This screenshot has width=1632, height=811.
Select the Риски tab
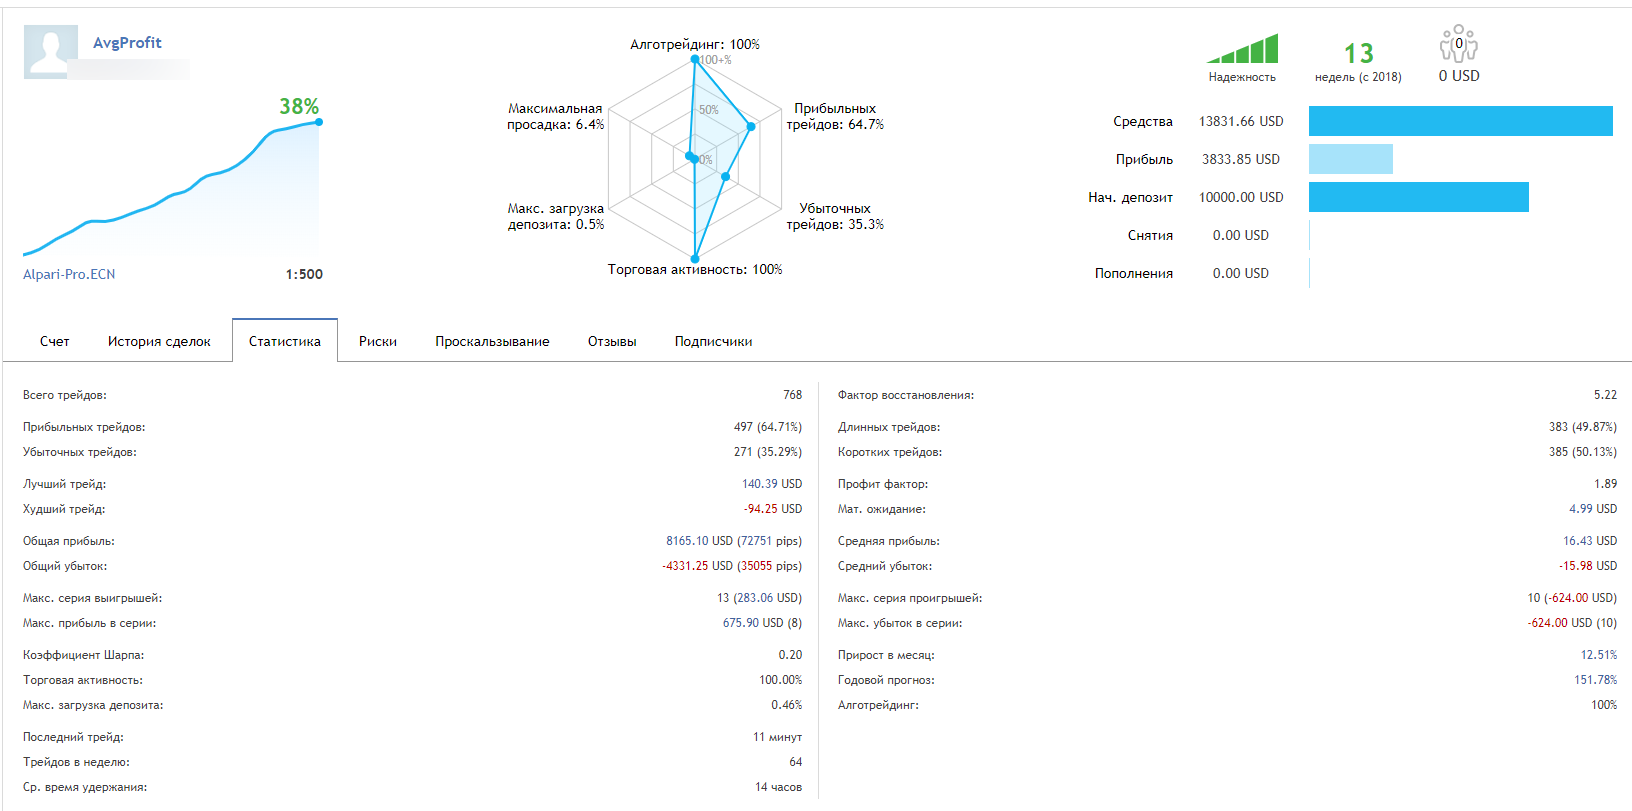click(378, 341)
